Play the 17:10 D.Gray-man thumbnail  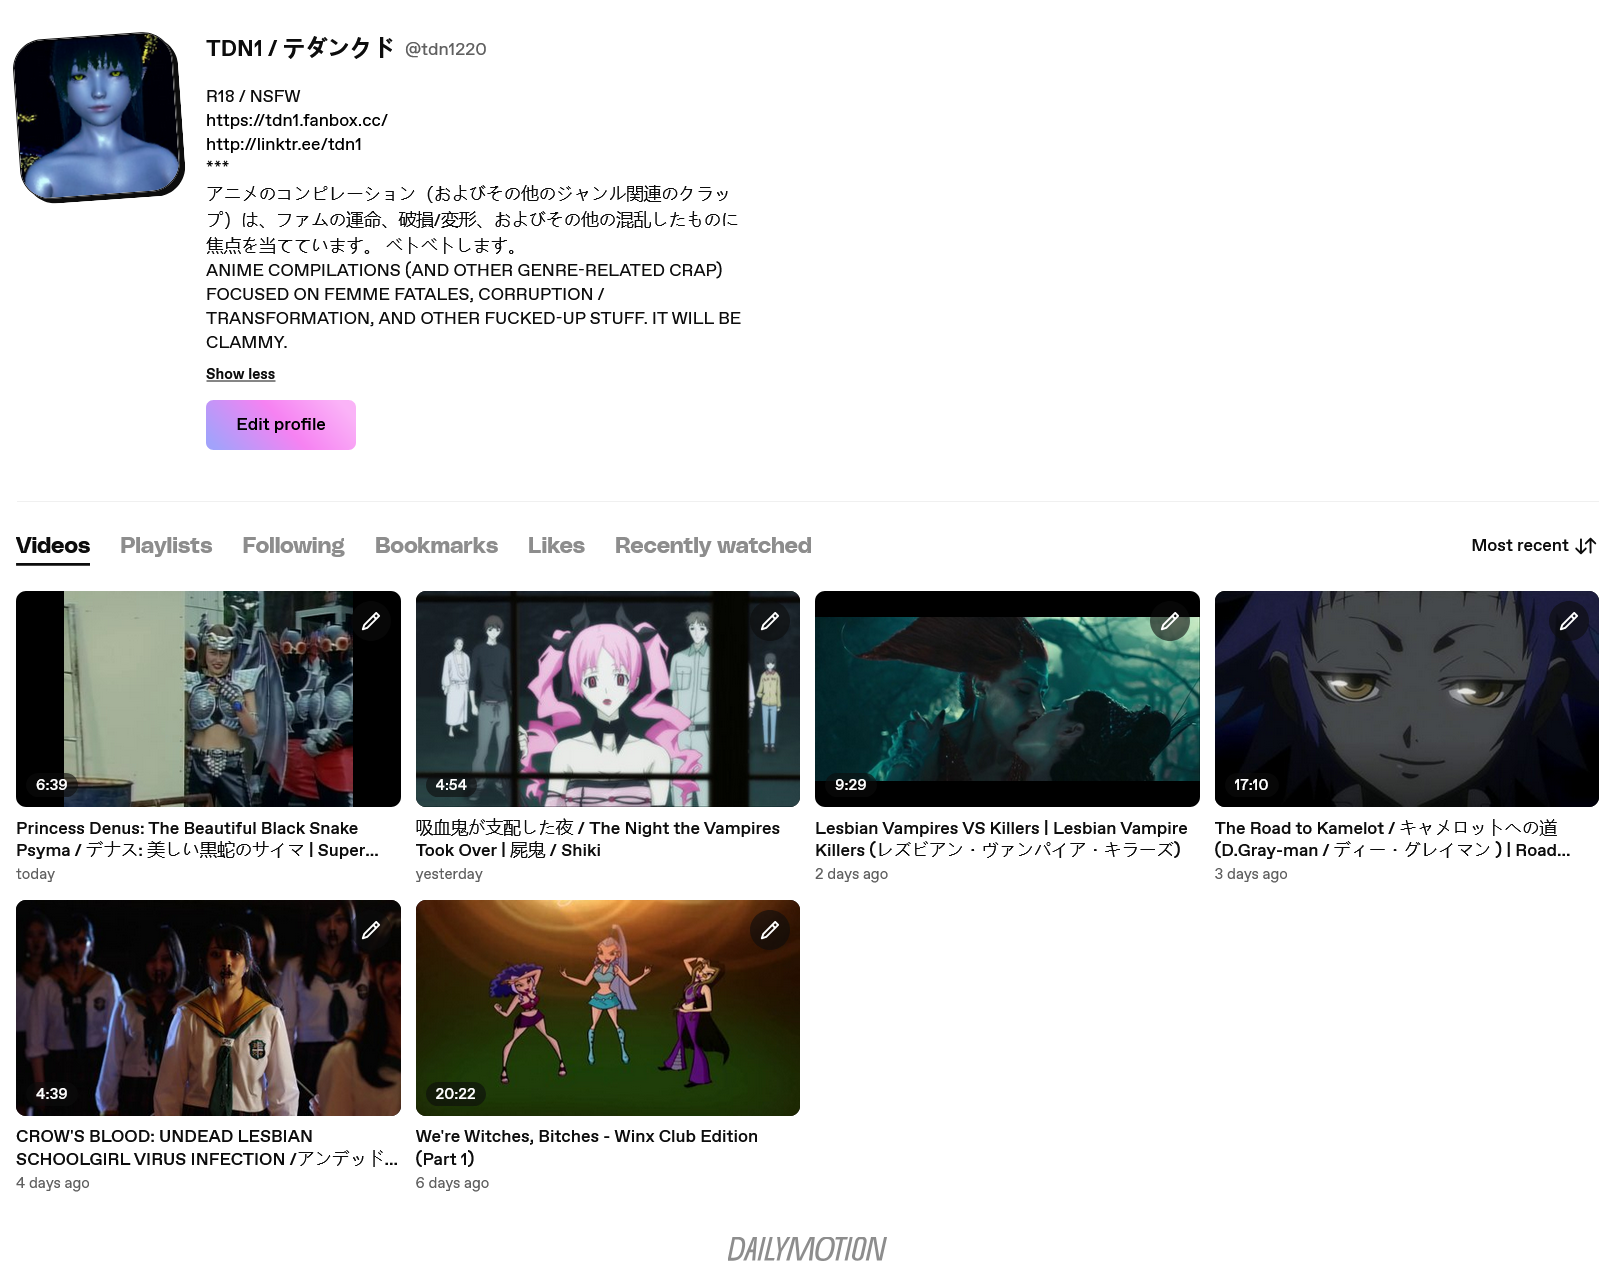[x=1407, y=699]
